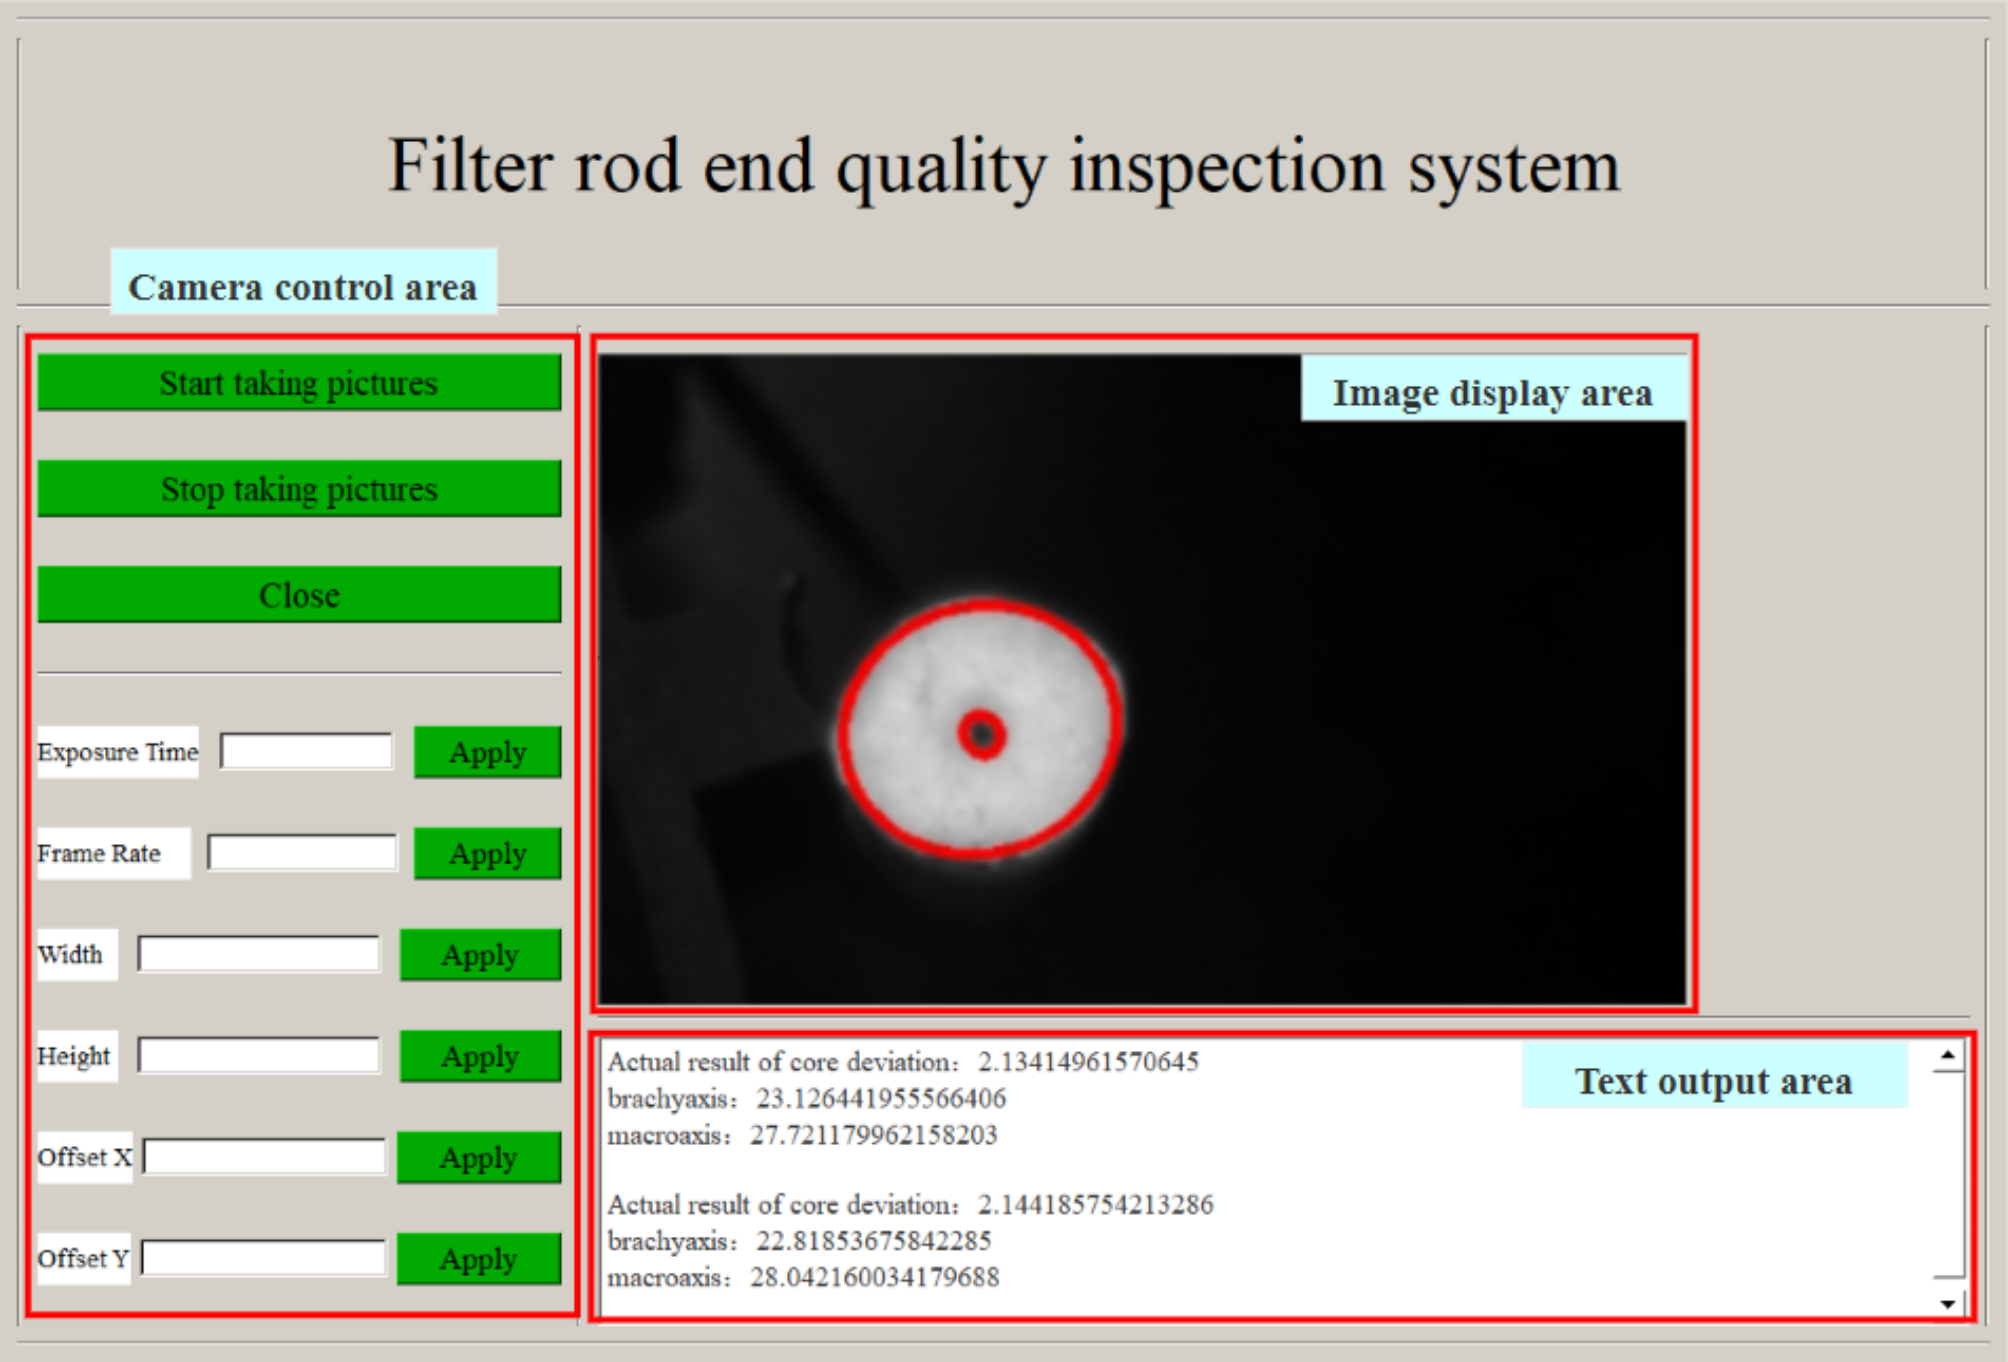
Task: Focus the Width input field
Action: 259,954
